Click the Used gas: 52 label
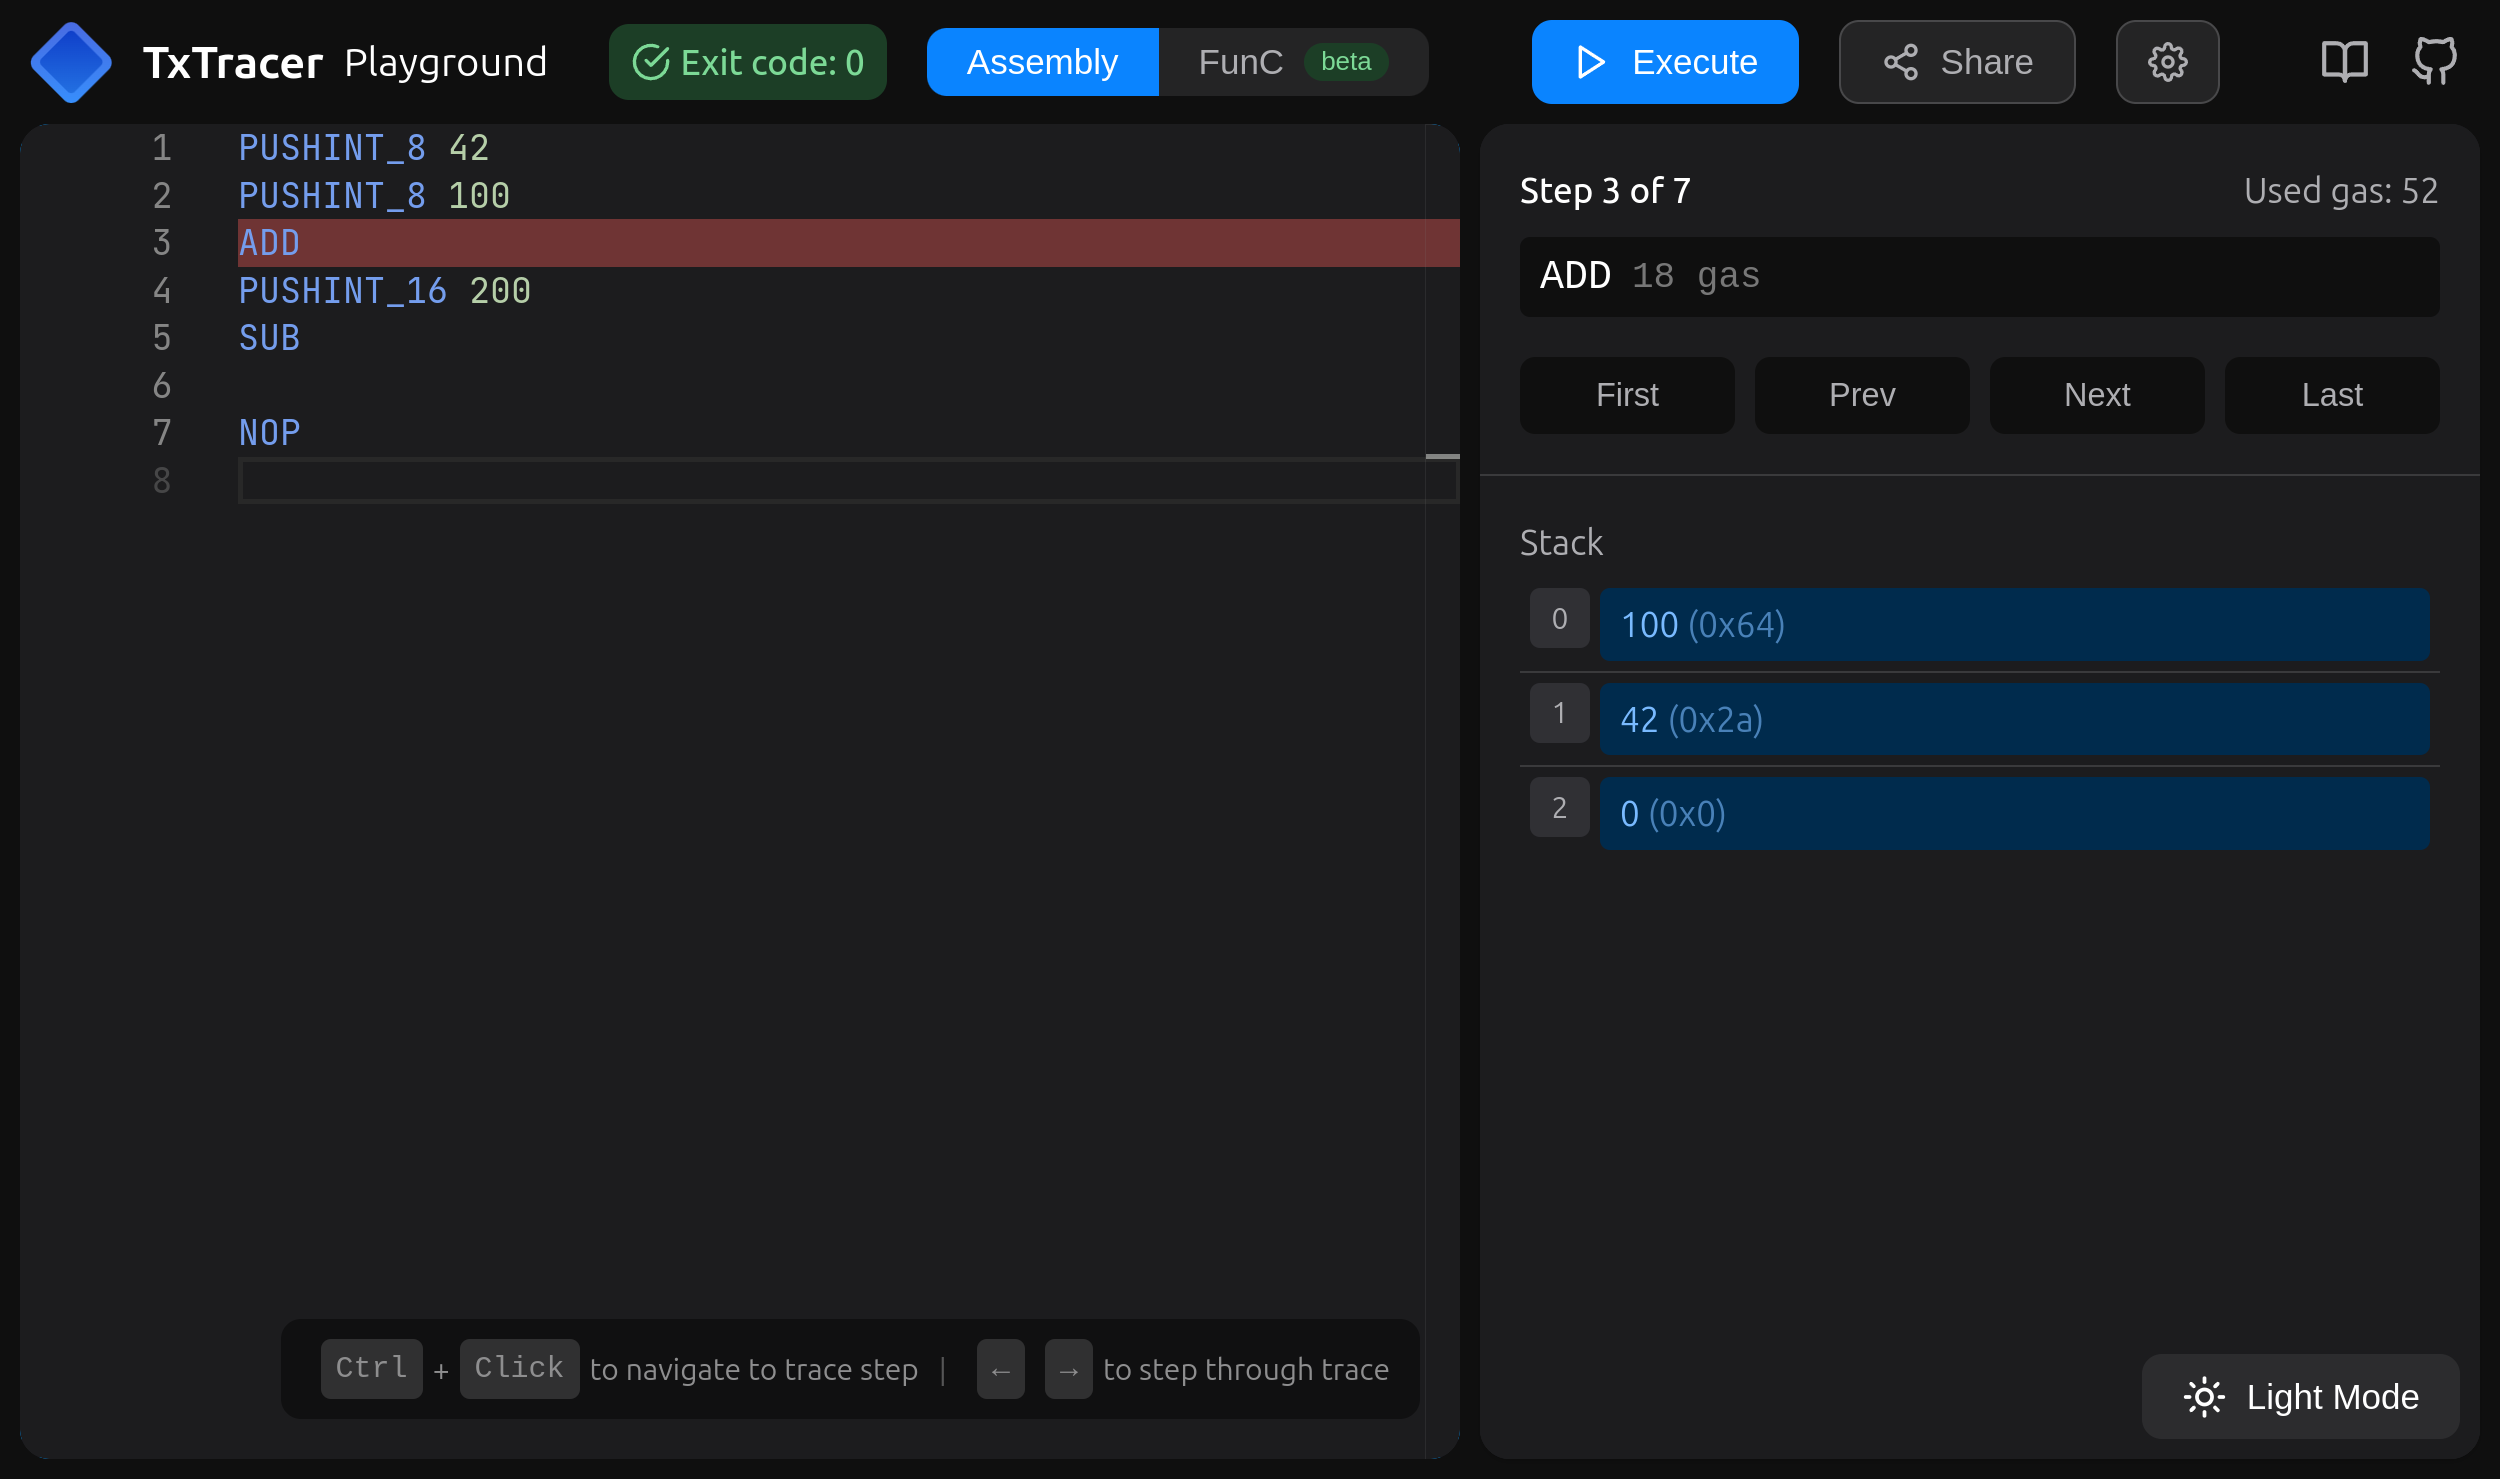Viewport: 2500px width, 1479px height. pos(2341,191)
